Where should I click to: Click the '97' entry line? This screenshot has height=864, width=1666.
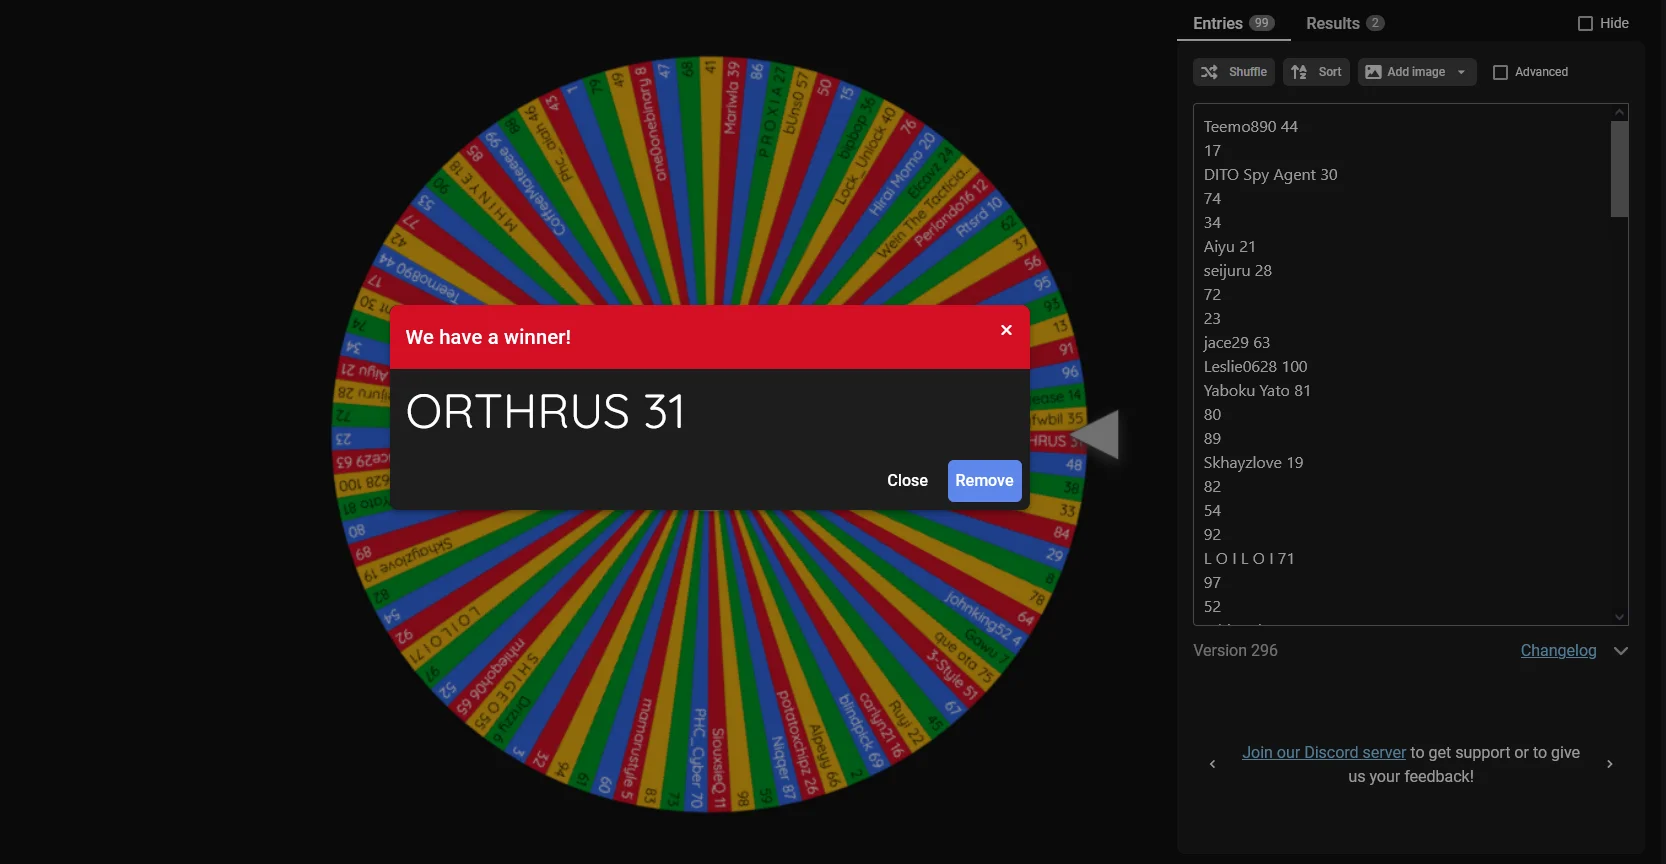tap(1212, 583)
